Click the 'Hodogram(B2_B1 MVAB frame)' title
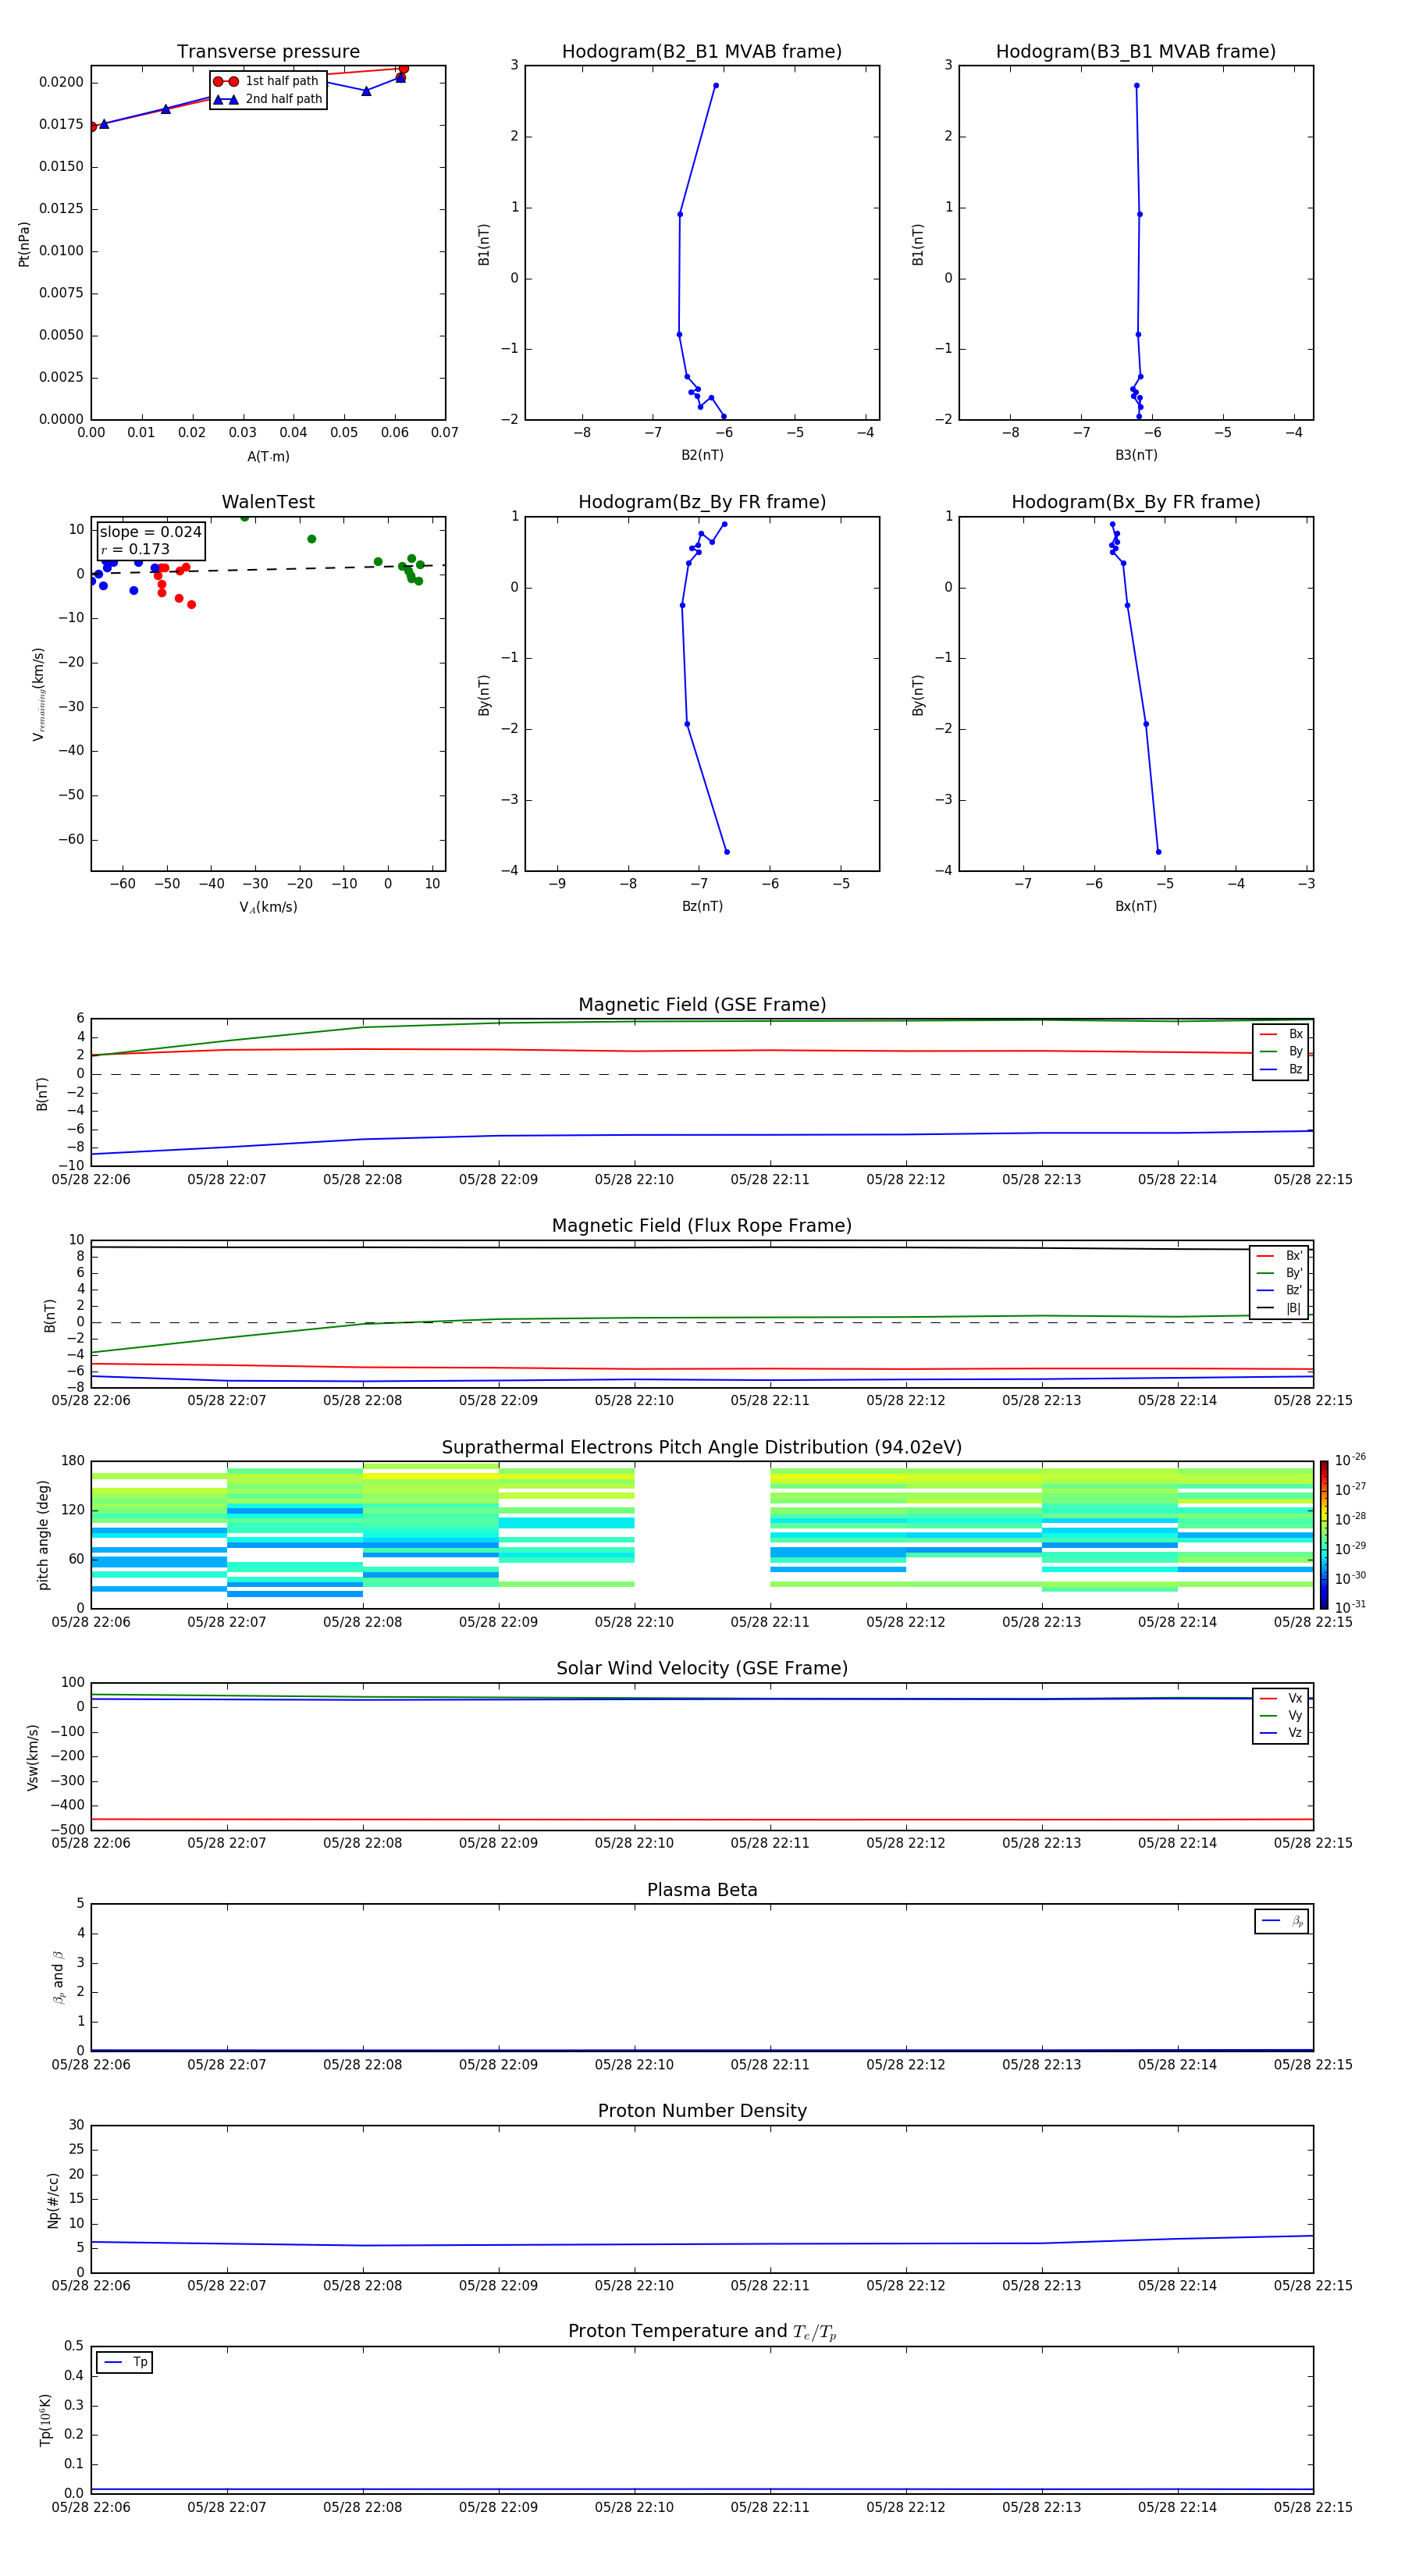The image size is (1405, 2576). coord(702,52)
